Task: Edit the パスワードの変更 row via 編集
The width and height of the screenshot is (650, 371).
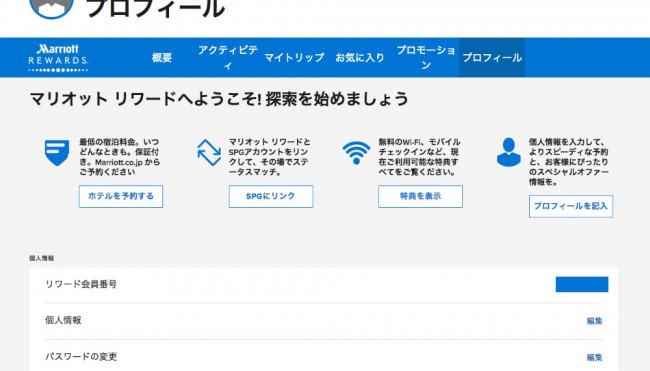Action: 594,357
